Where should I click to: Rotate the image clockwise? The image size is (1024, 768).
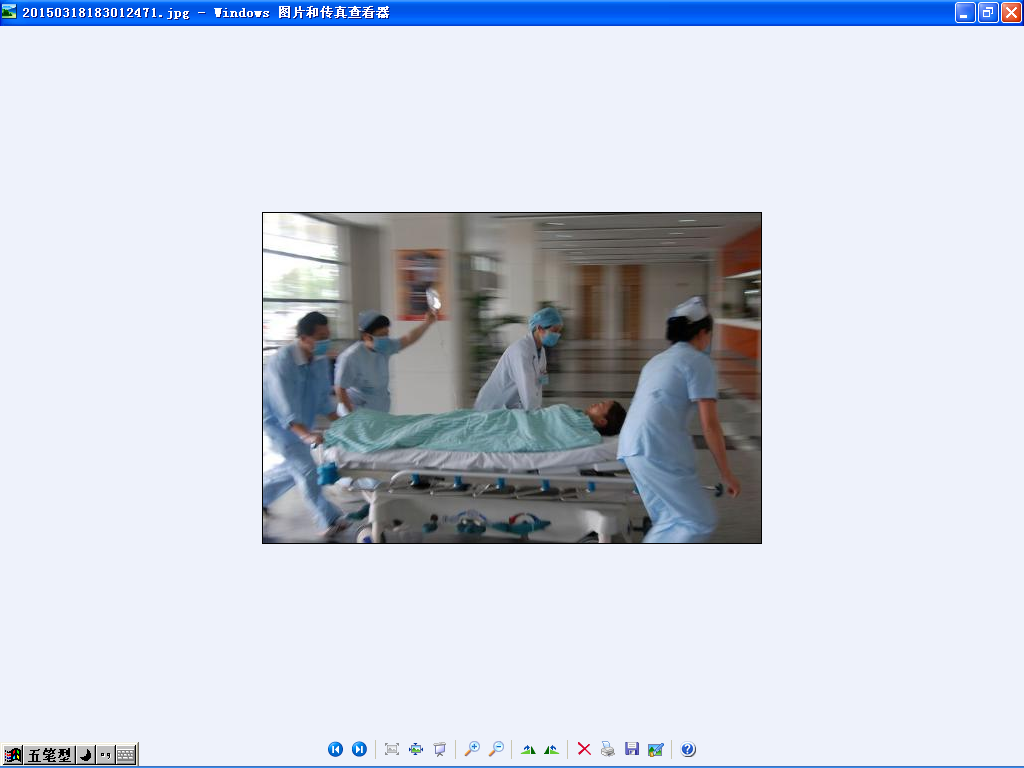point(528,749)
